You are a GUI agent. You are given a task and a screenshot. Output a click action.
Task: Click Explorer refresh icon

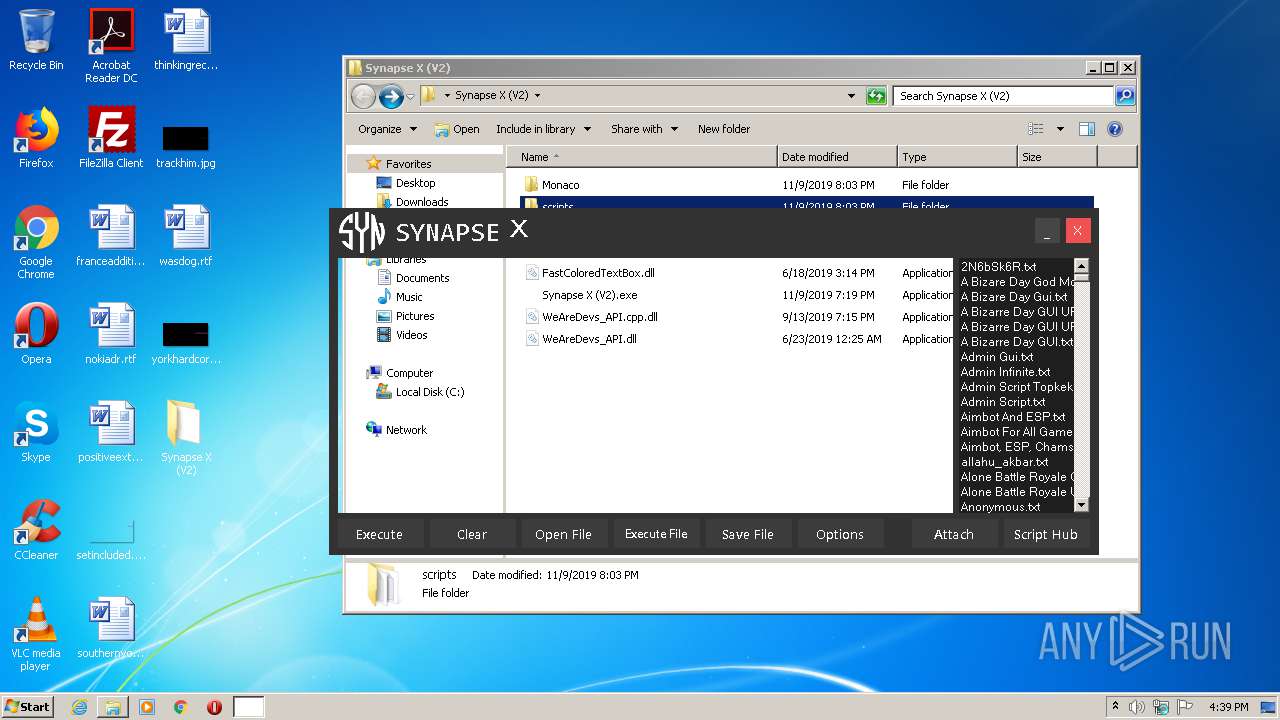[876, 96]
